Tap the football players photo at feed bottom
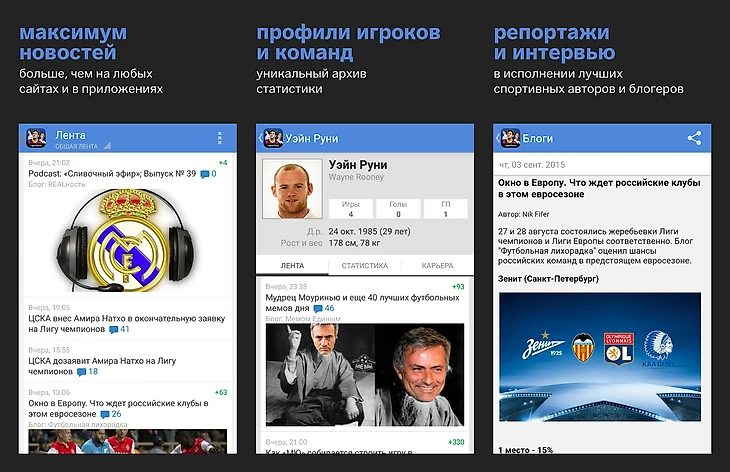This screenshot has height=472, width=730. pos(128,441)
